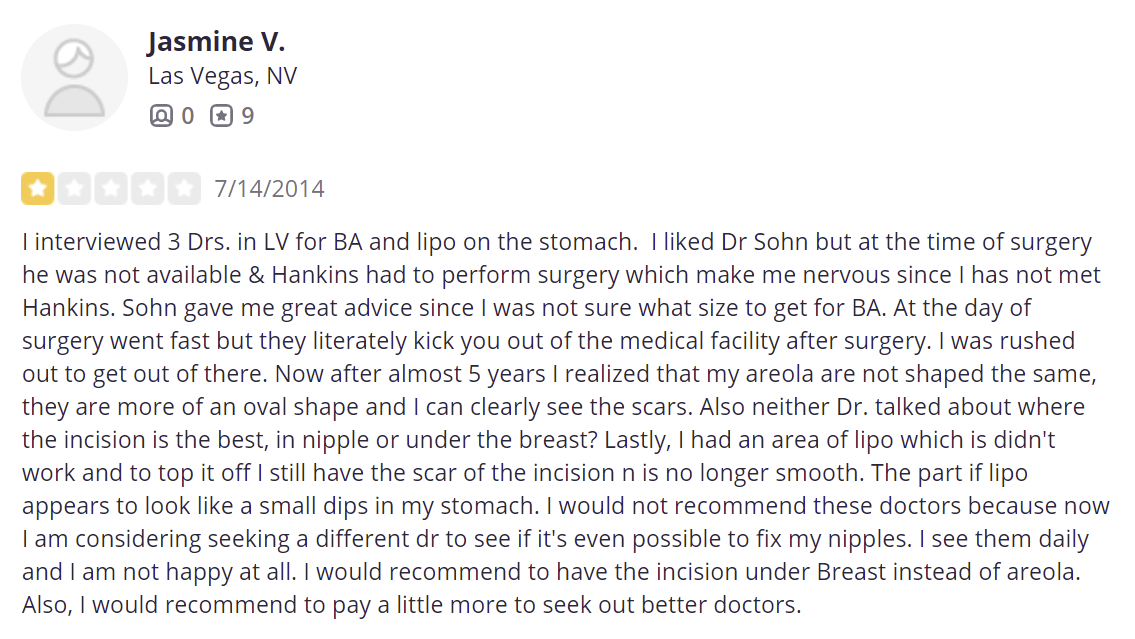Click the reviews count star badge icon

(221, 116)
